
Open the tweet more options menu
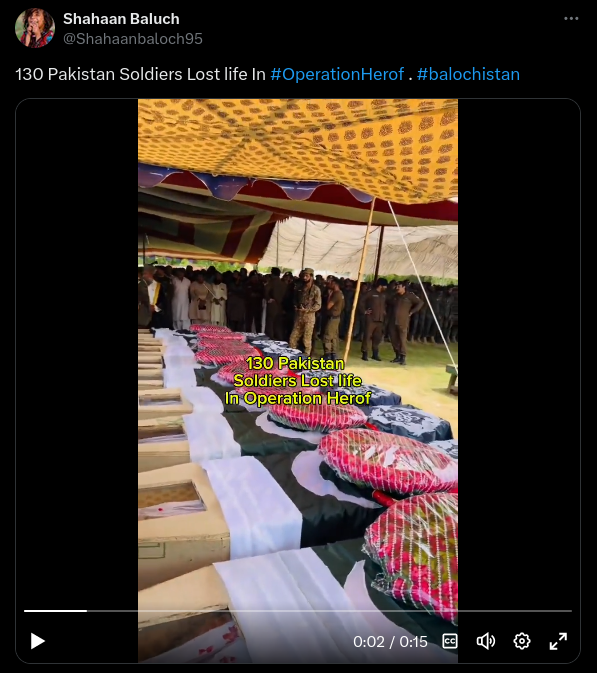571,18
